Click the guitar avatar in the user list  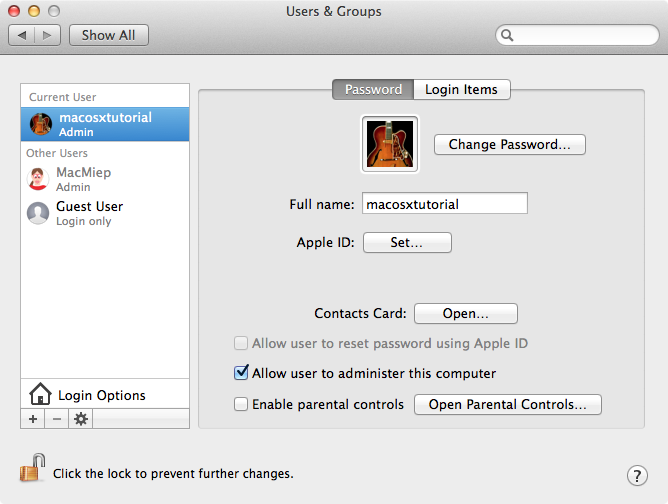click(x=40, y=124)
